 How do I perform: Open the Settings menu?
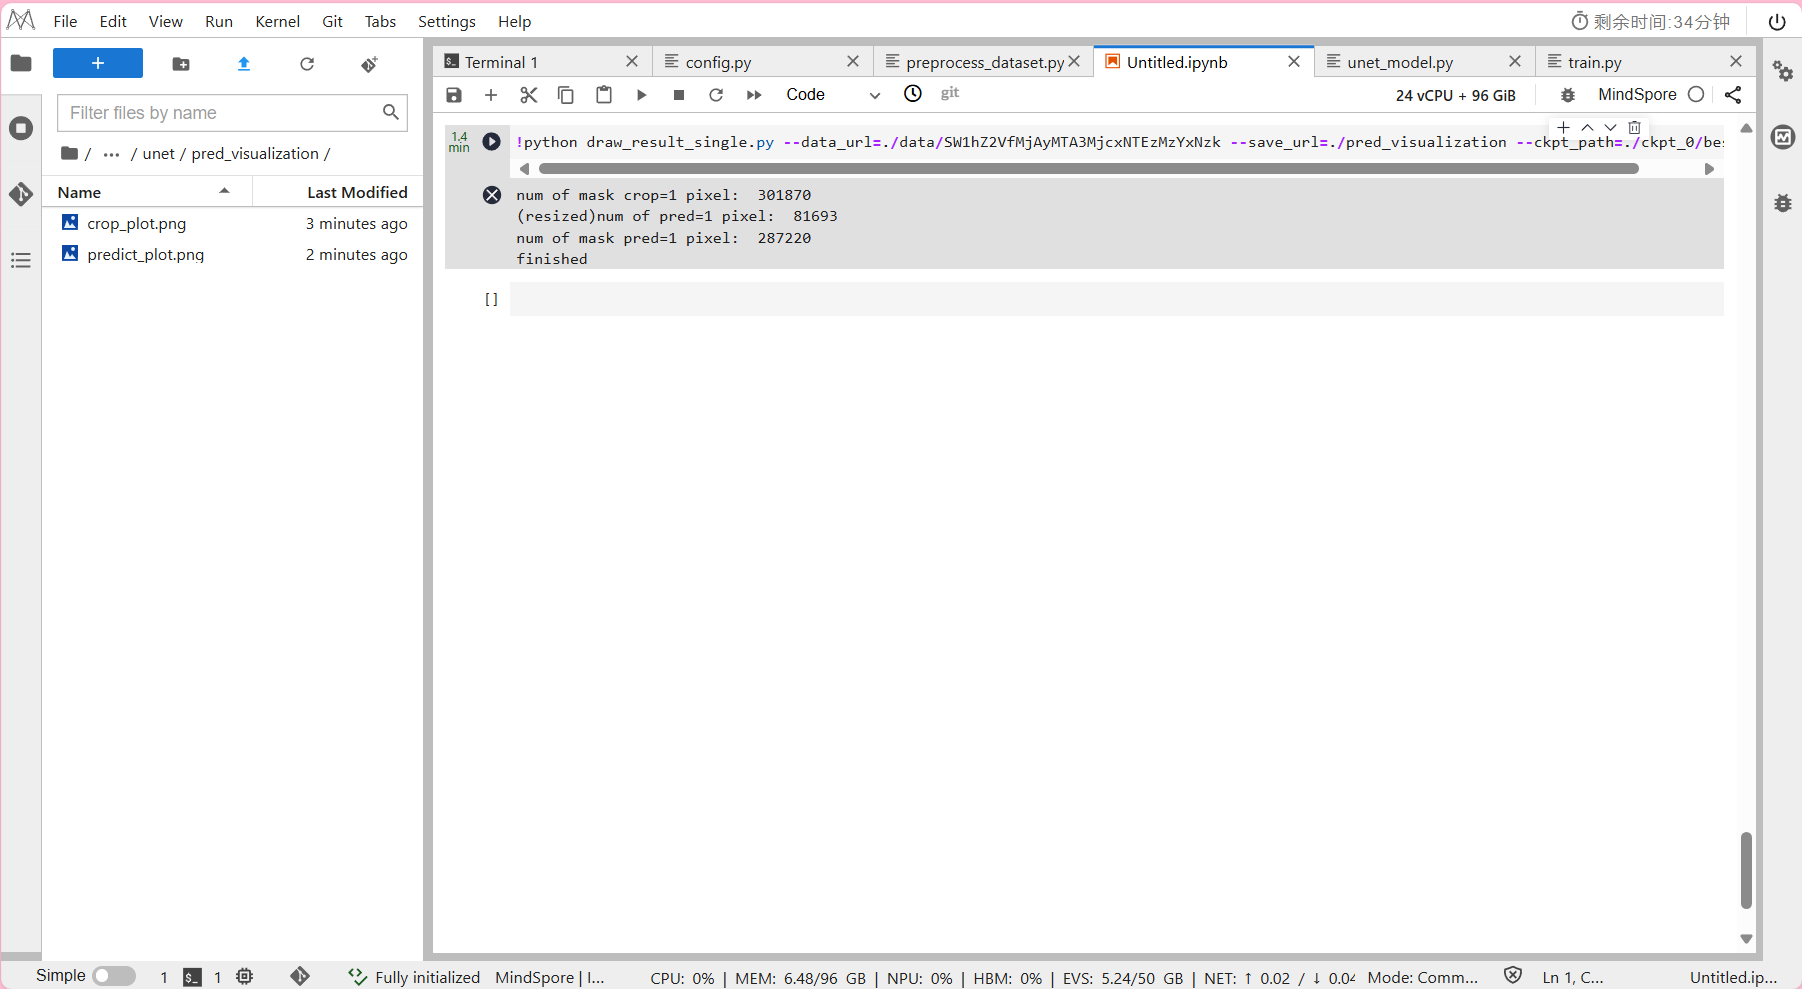[447, 21]
